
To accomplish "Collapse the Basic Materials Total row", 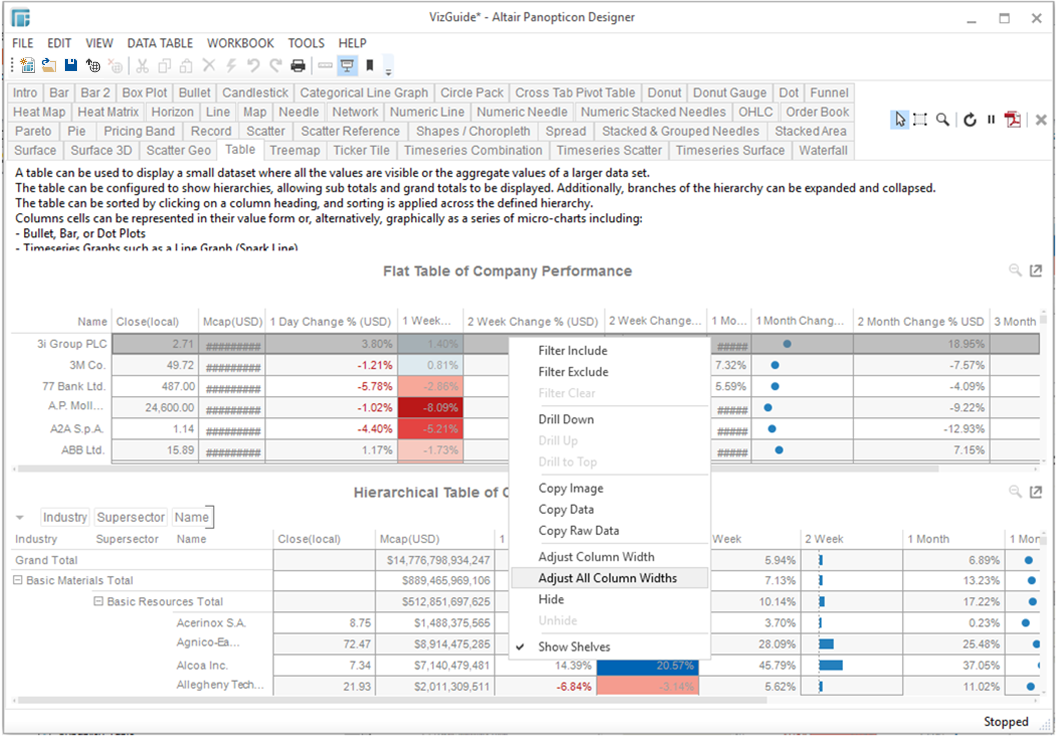I will tap(18, 581).
